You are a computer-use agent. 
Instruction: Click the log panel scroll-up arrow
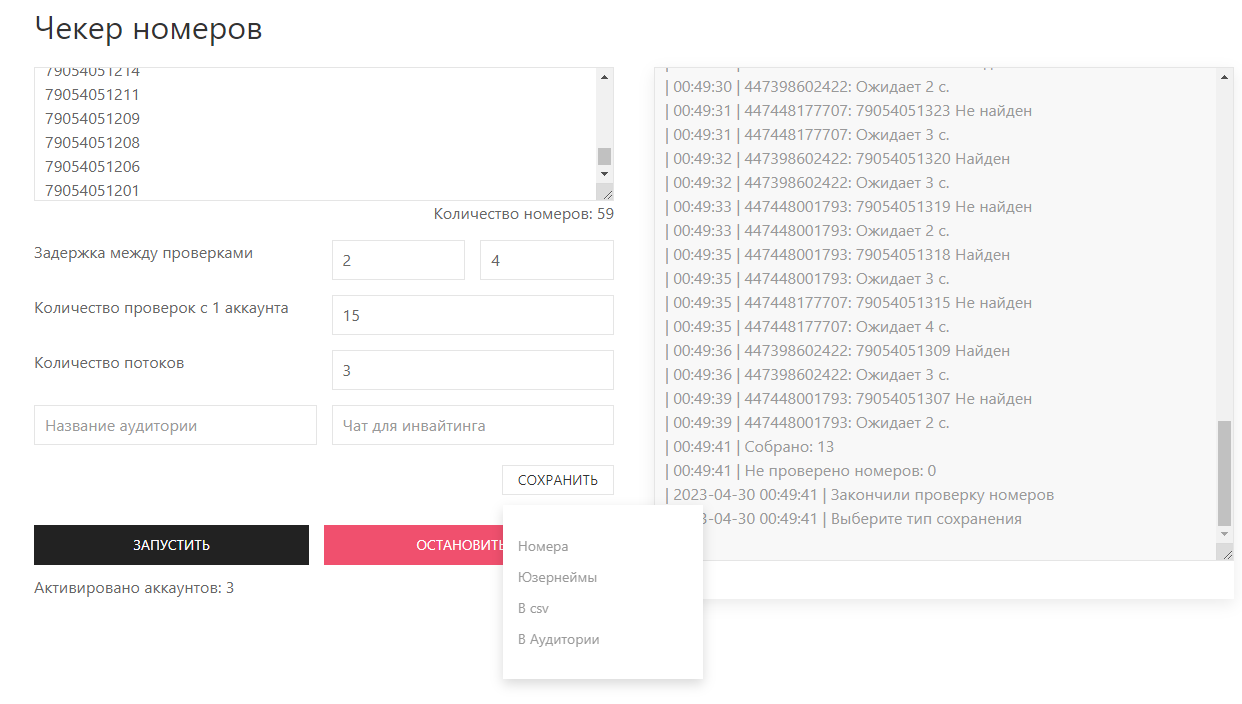click(x=1225, y=77)
